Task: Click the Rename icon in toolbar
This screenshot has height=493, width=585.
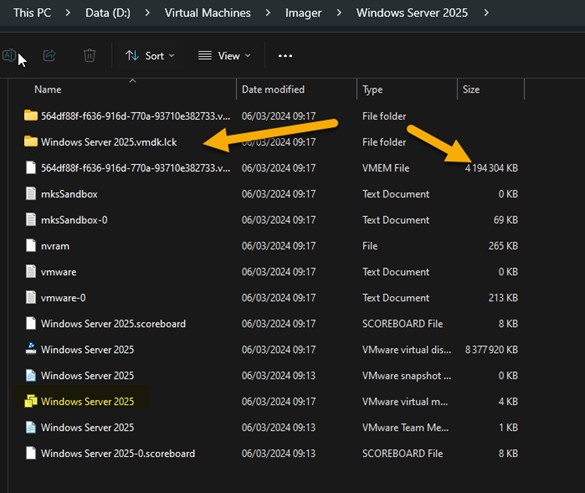Action: pos(9,56)
